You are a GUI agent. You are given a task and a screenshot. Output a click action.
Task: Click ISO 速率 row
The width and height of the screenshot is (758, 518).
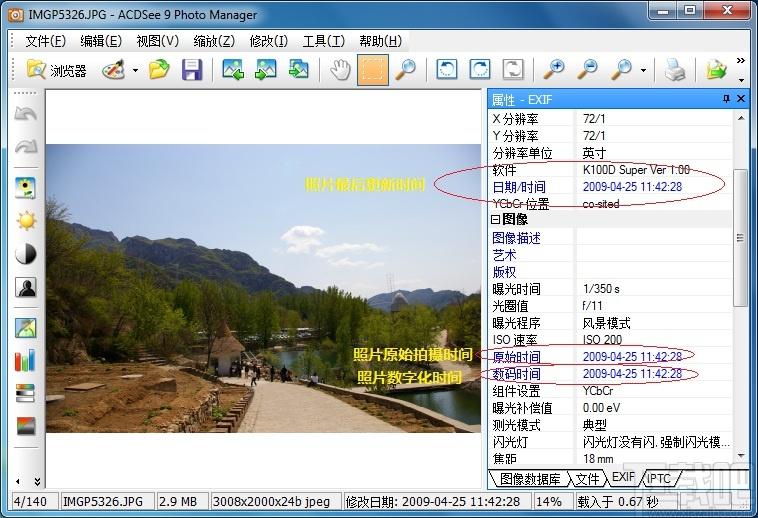point(611,340)
